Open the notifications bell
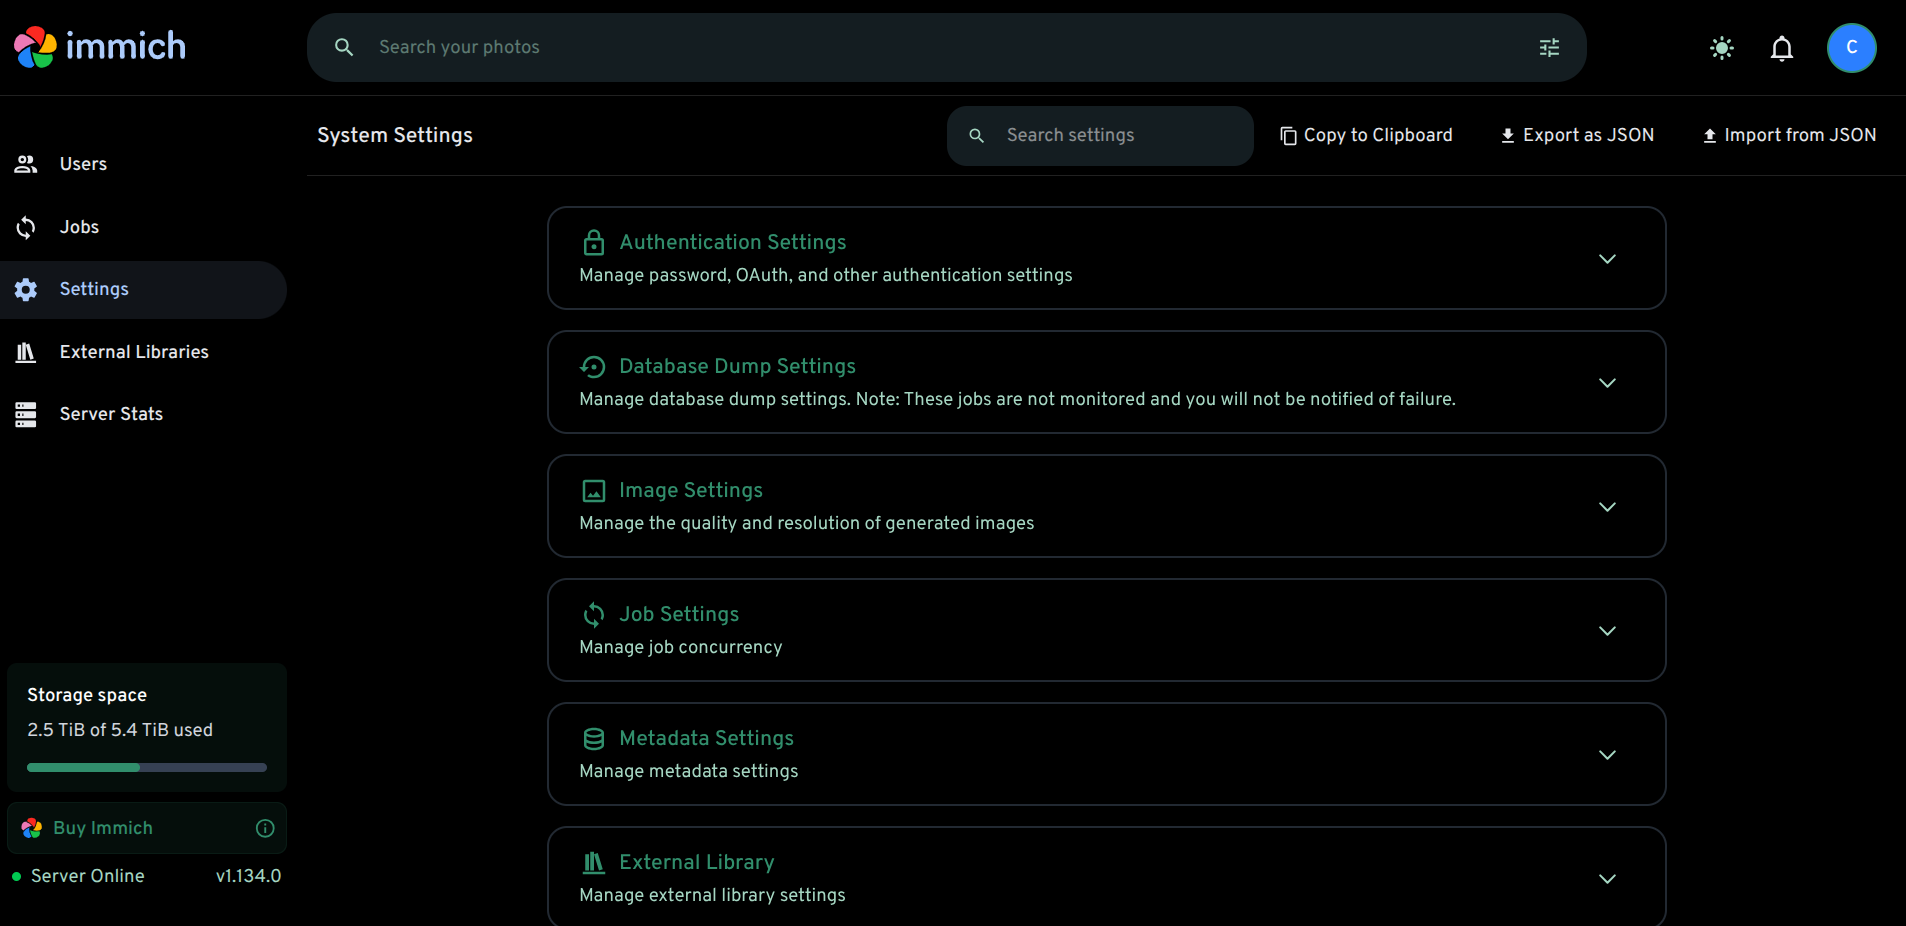Screen dimensions: 1906x926 tap(1782, 48)
